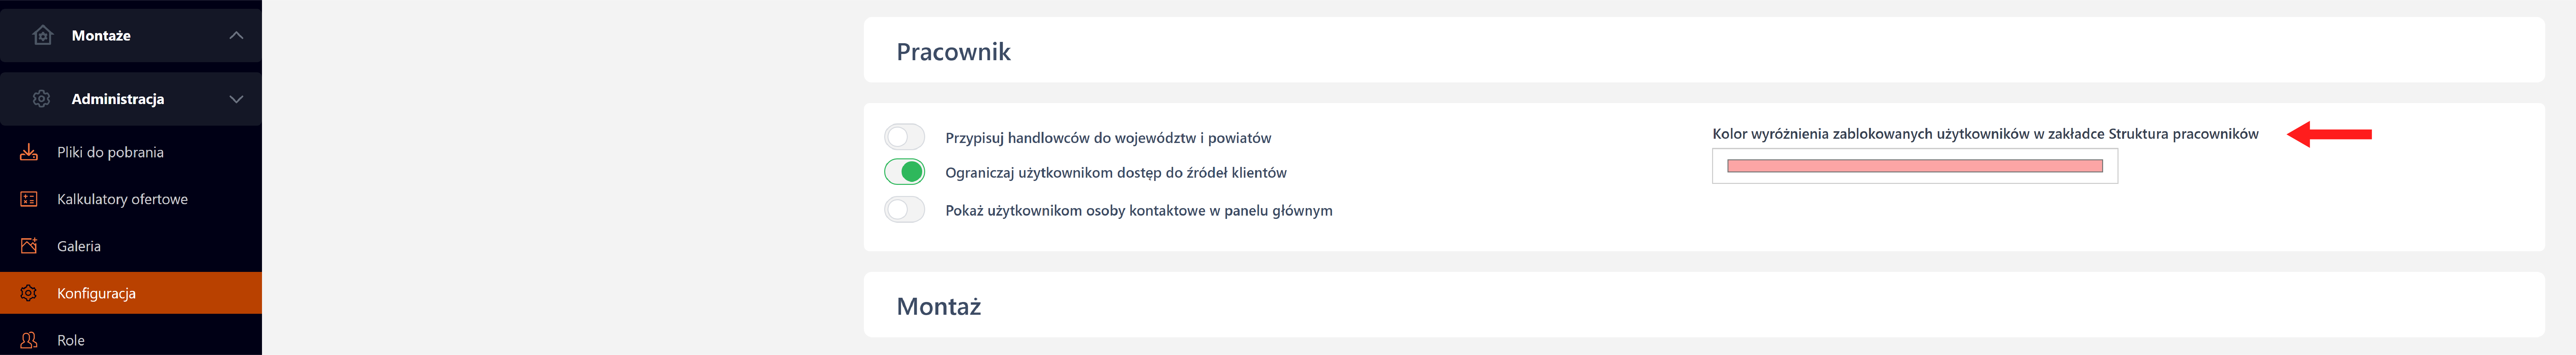This screenshot has width=2576, height=355.
Task: Open the Pracownik section header
Action: tap(953, 52)
